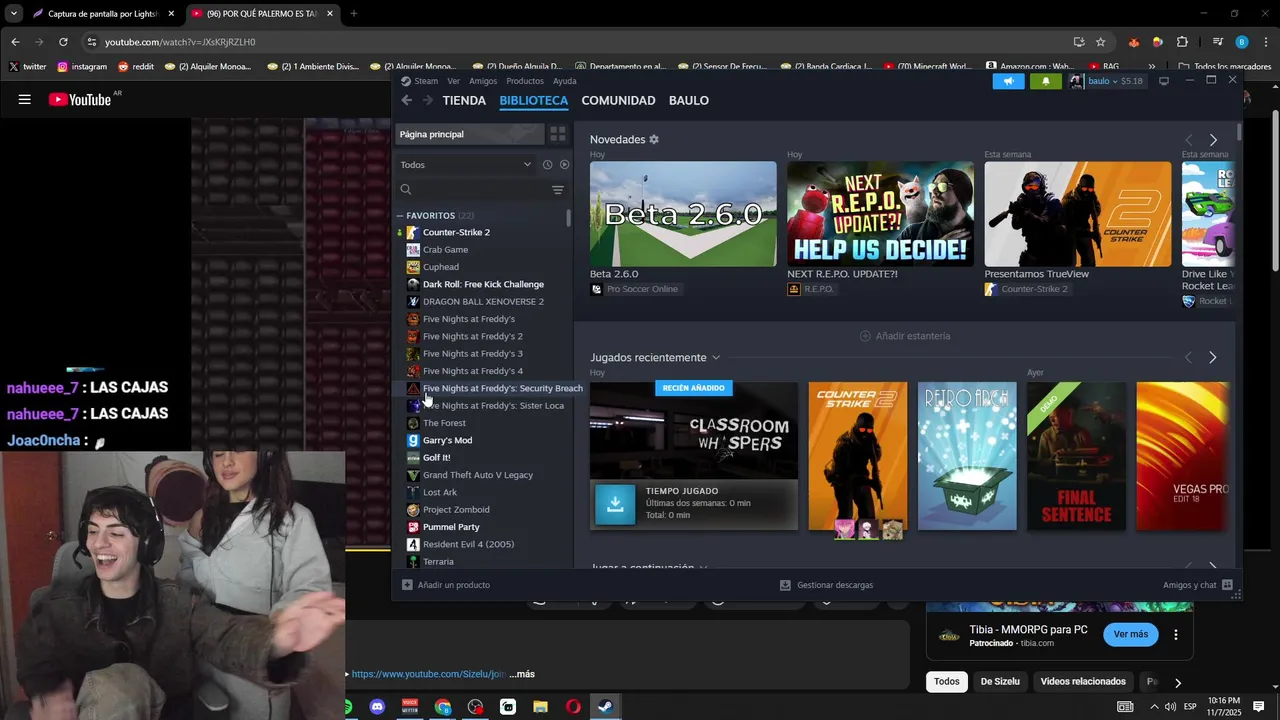The image size is (1280, 720).
Task: Open the Steam menu item
Action: [426, 81]
